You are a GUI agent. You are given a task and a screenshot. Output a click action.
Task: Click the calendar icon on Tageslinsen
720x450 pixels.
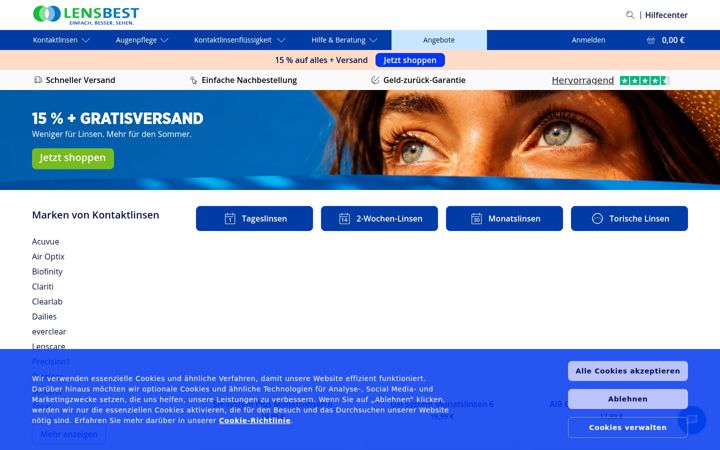pos(230,219)
